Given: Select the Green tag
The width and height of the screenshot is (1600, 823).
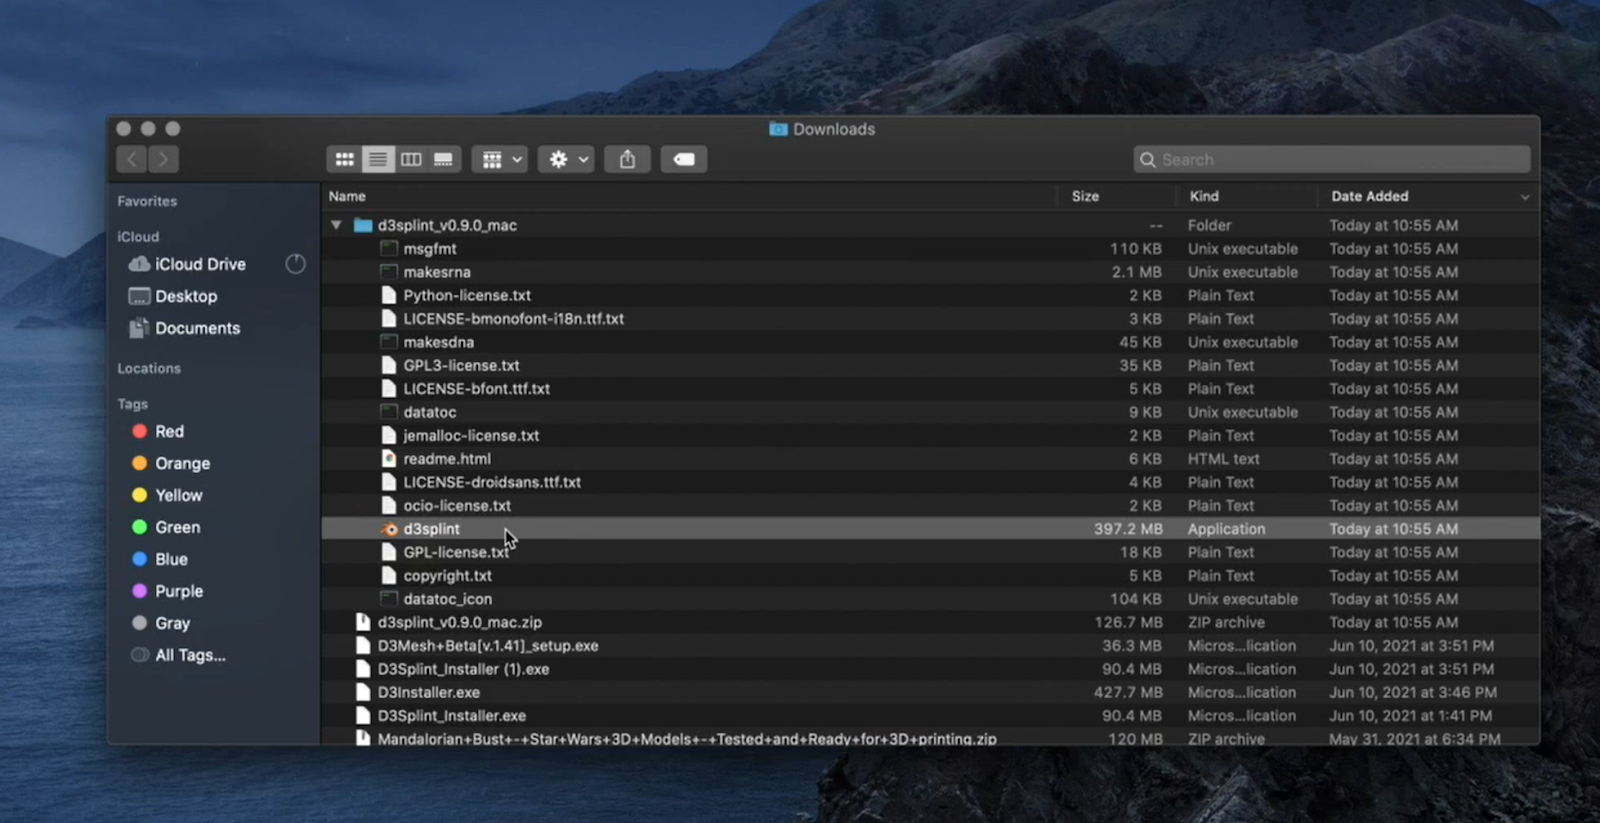Looking at the screenshot, I should [x=177, y=527].
